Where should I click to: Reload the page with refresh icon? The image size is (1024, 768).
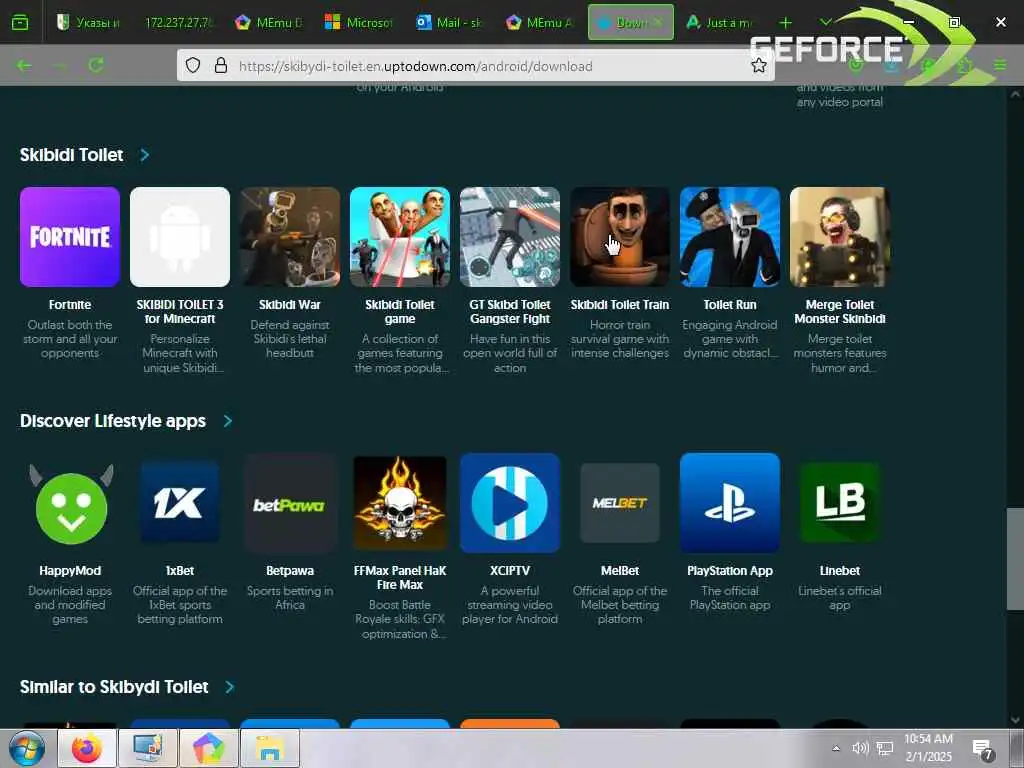point(96,65)
